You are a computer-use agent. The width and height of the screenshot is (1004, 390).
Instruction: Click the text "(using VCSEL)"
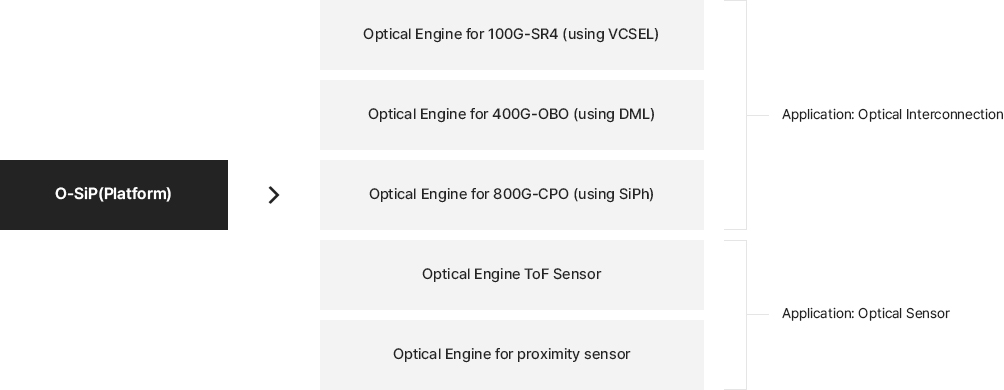click(x=610, y=35)
